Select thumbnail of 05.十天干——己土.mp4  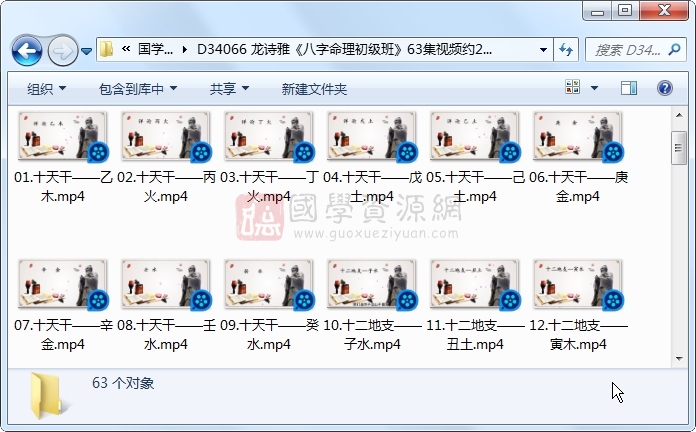[475, 137]
